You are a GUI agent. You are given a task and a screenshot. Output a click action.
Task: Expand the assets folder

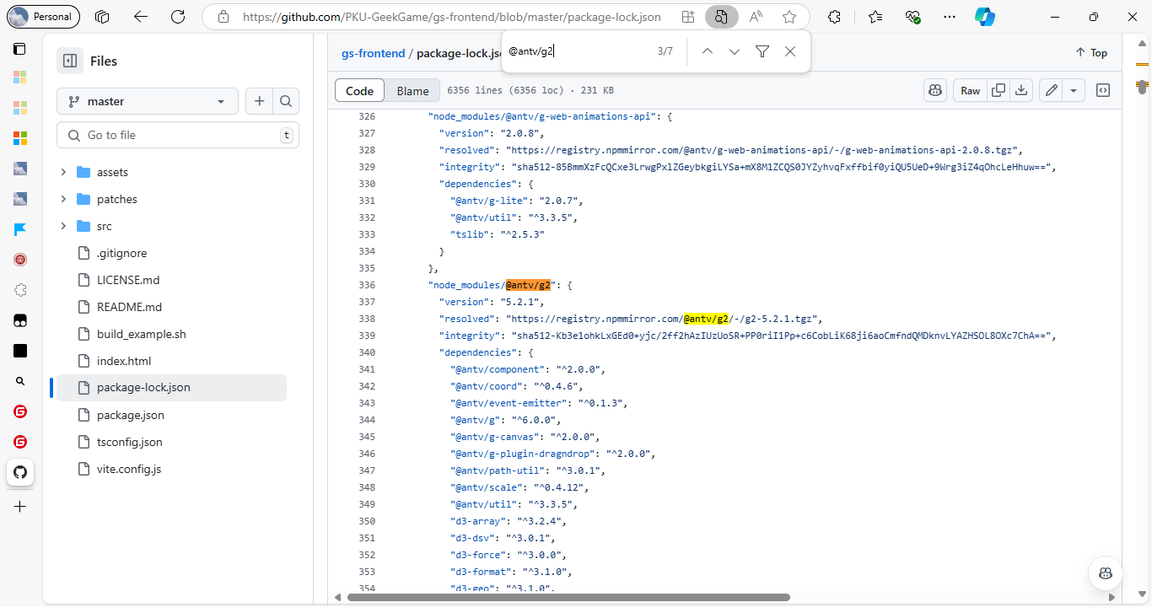[63, 172]
